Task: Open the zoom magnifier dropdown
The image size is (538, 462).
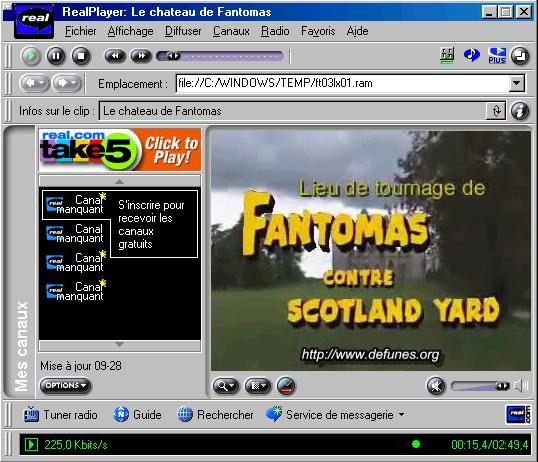Action: (x=226, y=386)
